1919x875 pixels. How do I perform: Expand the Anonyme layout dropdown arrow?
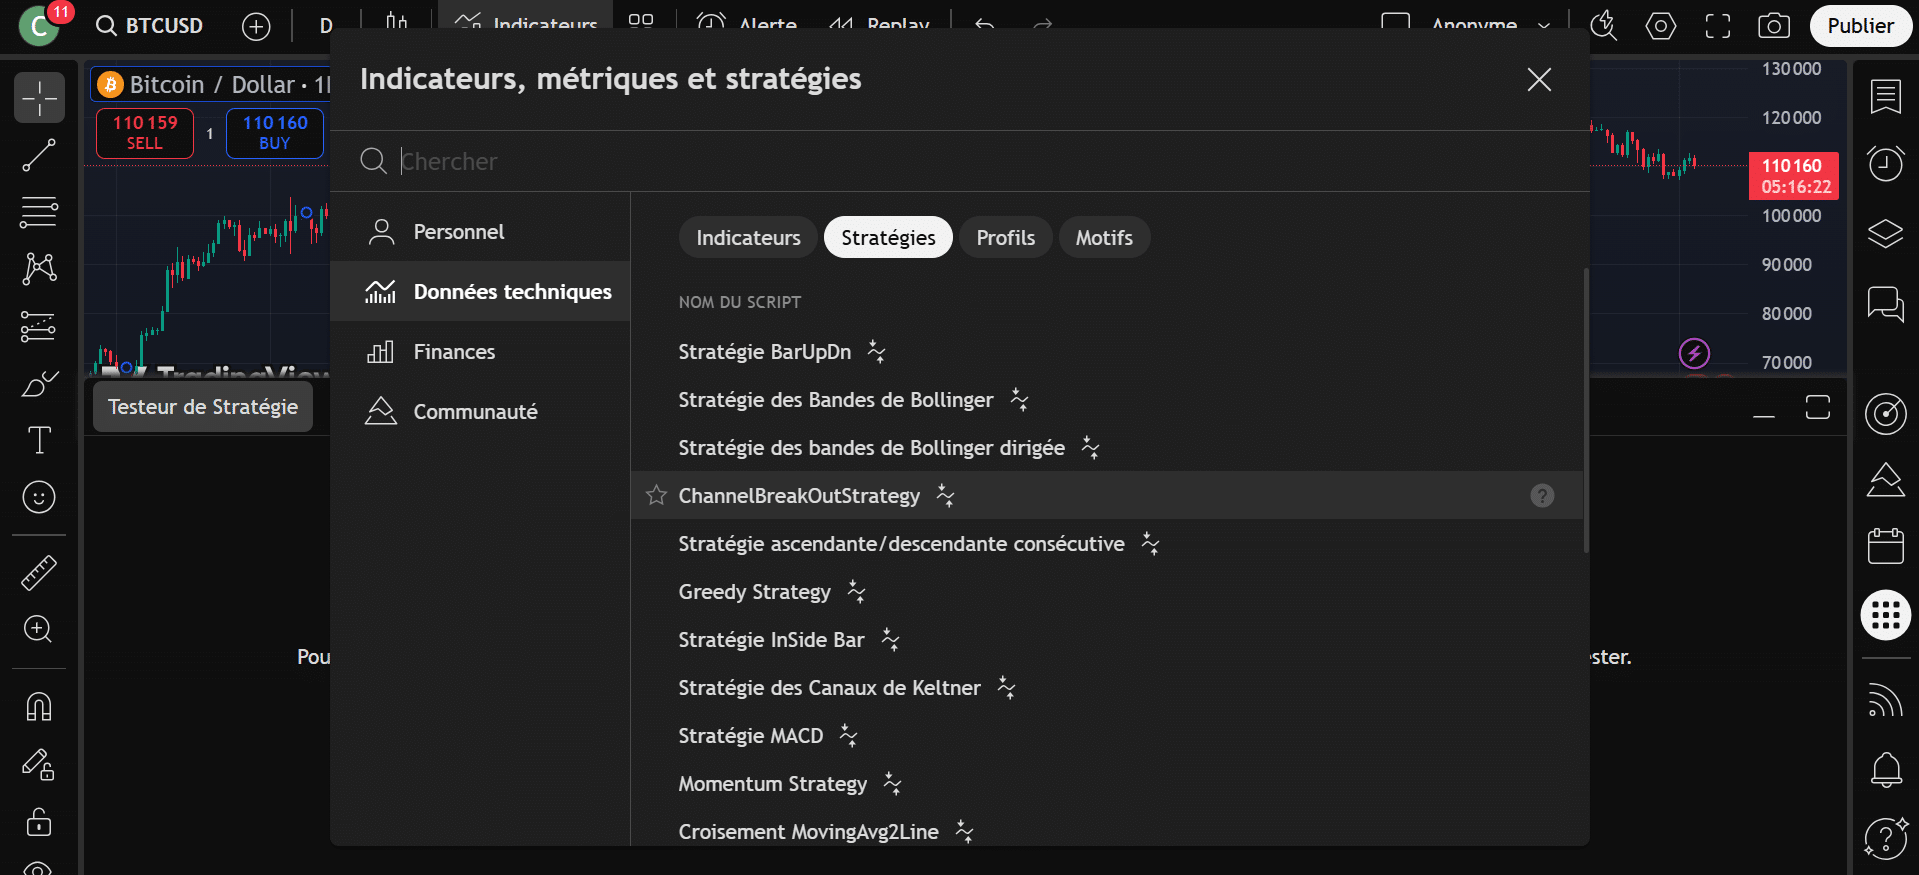point(1544,26)
